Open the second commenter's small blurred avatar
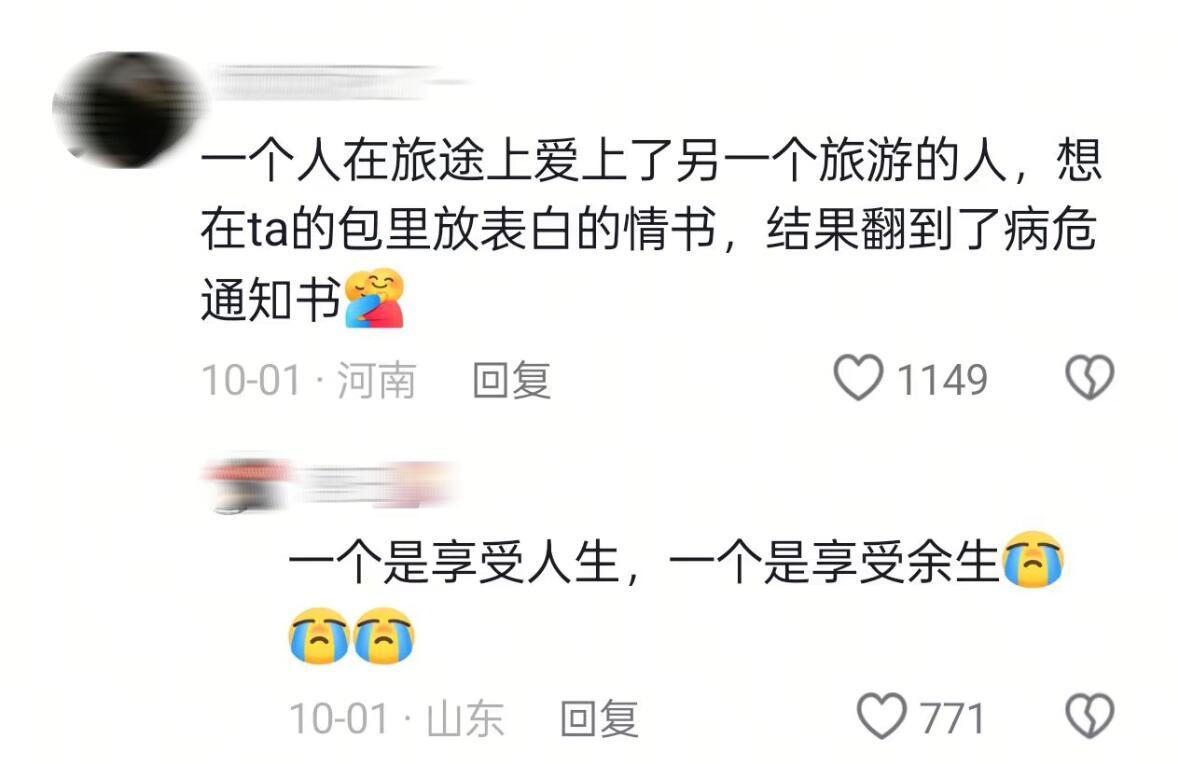 point(246,485)
